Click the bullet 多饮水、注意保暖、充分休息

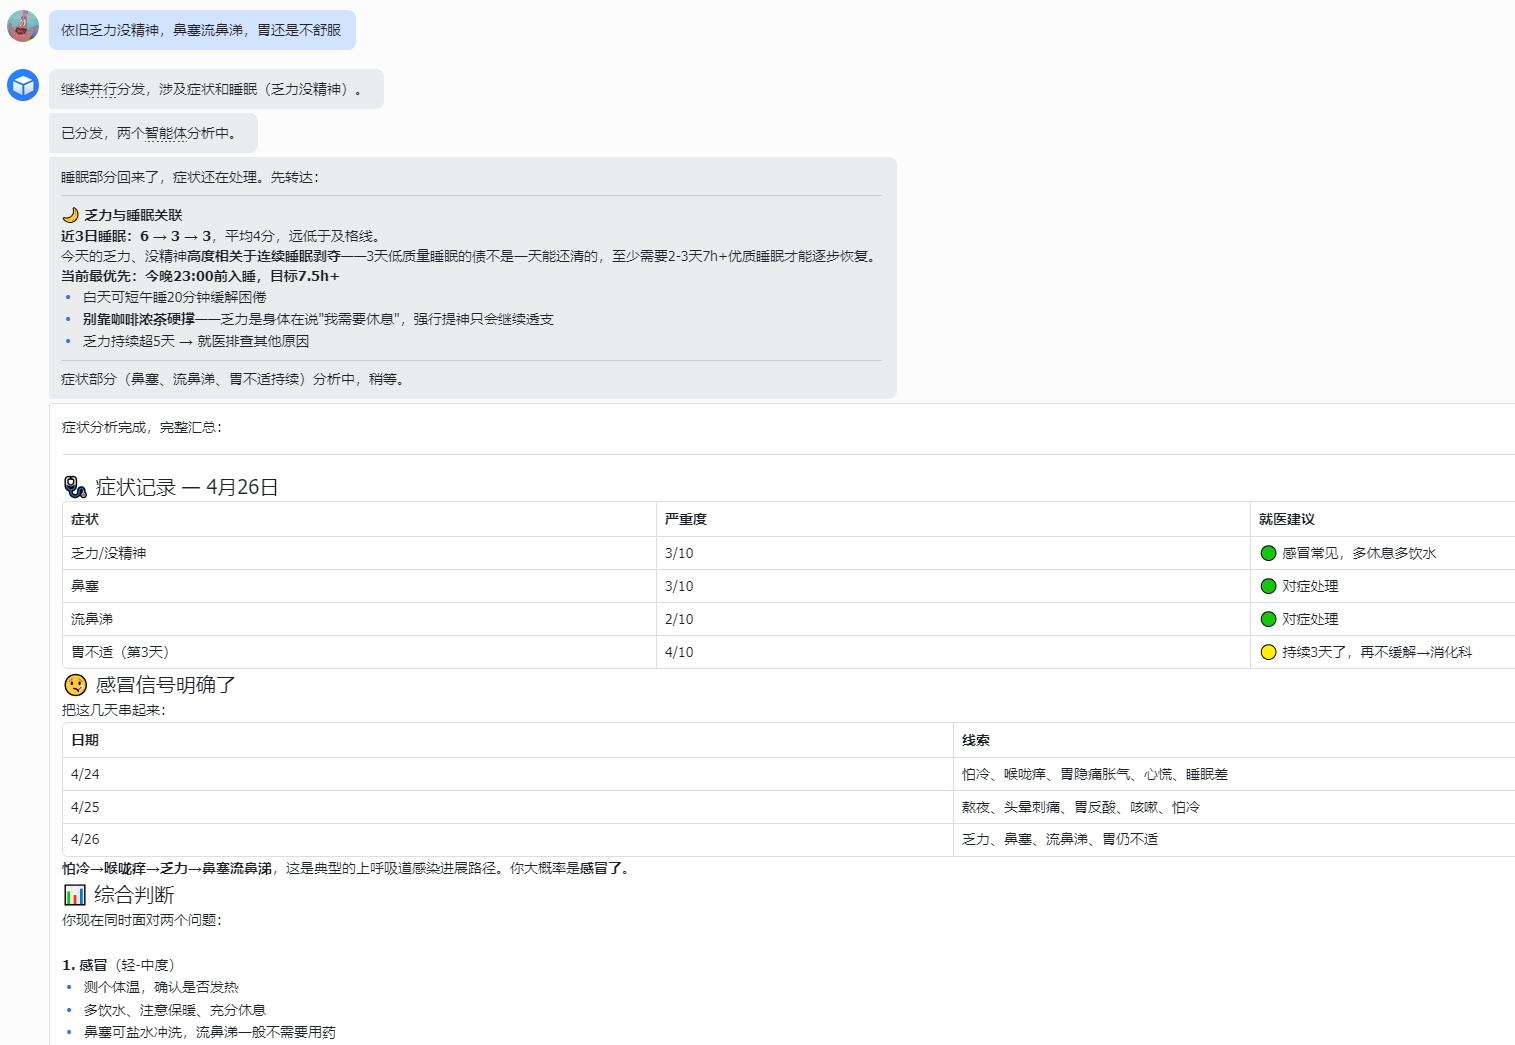[x=175, y=1010]
